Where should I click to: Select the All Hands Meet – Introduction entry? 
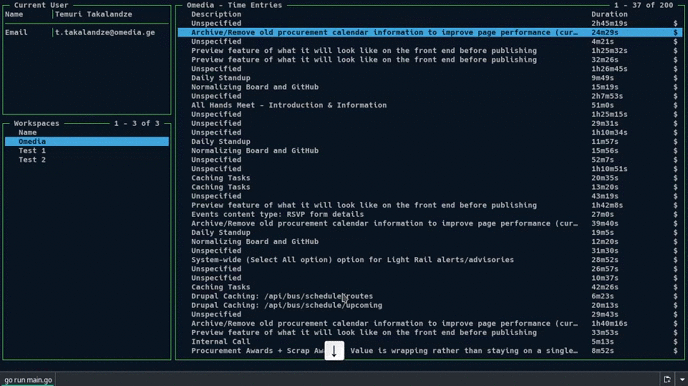click(430, 105)
